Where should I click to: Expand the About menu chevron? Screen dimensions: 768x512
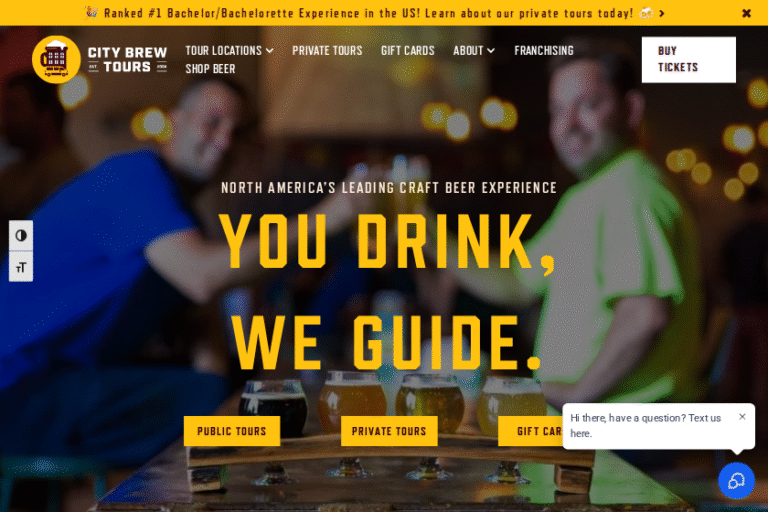tap(491, 50)
